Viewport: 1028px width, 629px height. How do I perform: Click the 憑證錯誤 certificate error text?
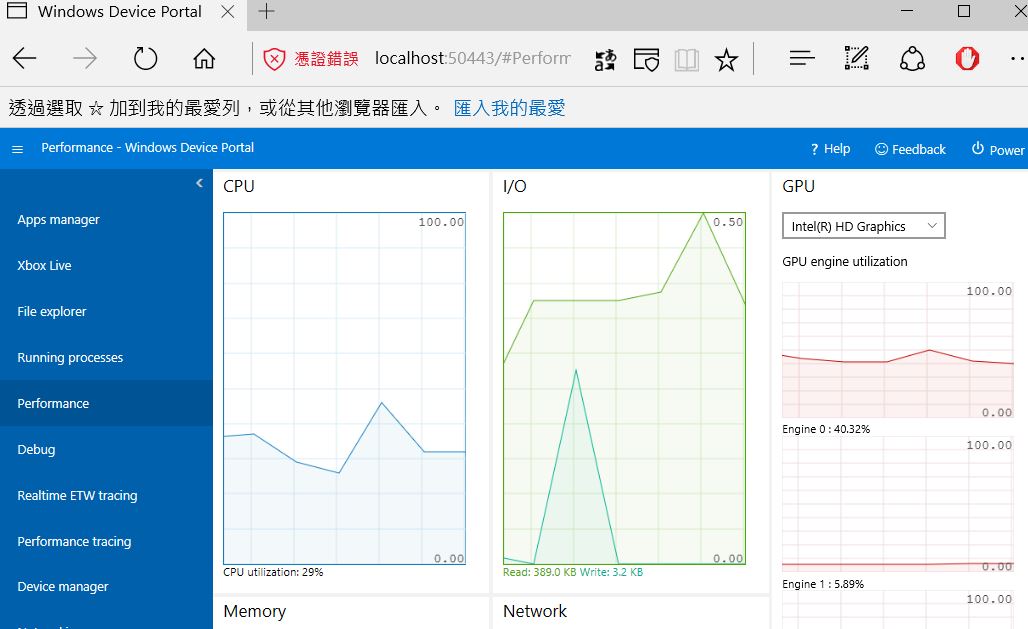coord(326,59)
